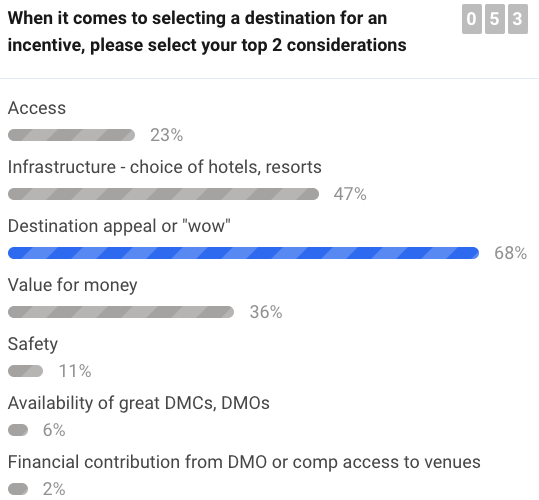
Task: Choose 'Availability of great DMCs, DMOs'
Action: coord(139,403)
